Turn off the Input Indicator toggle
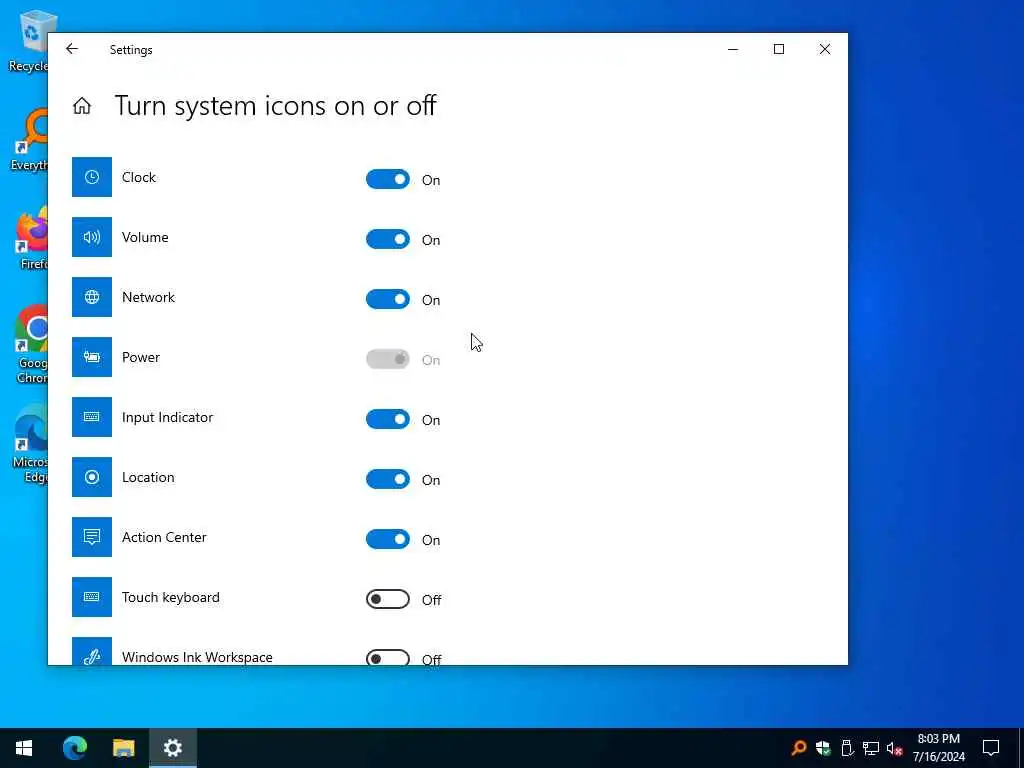 pyautogui.click(x=388, y=419)
